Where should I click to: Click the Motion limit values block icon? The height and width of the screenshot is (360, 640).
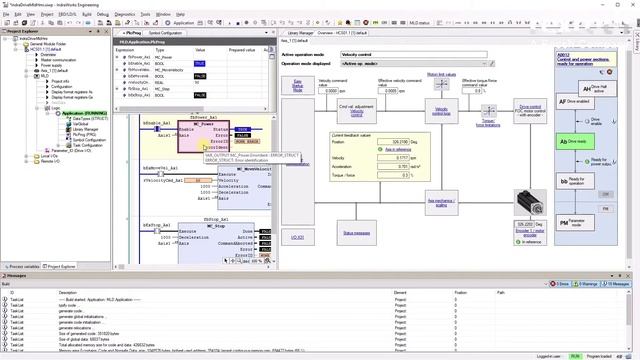coord(441,84)
